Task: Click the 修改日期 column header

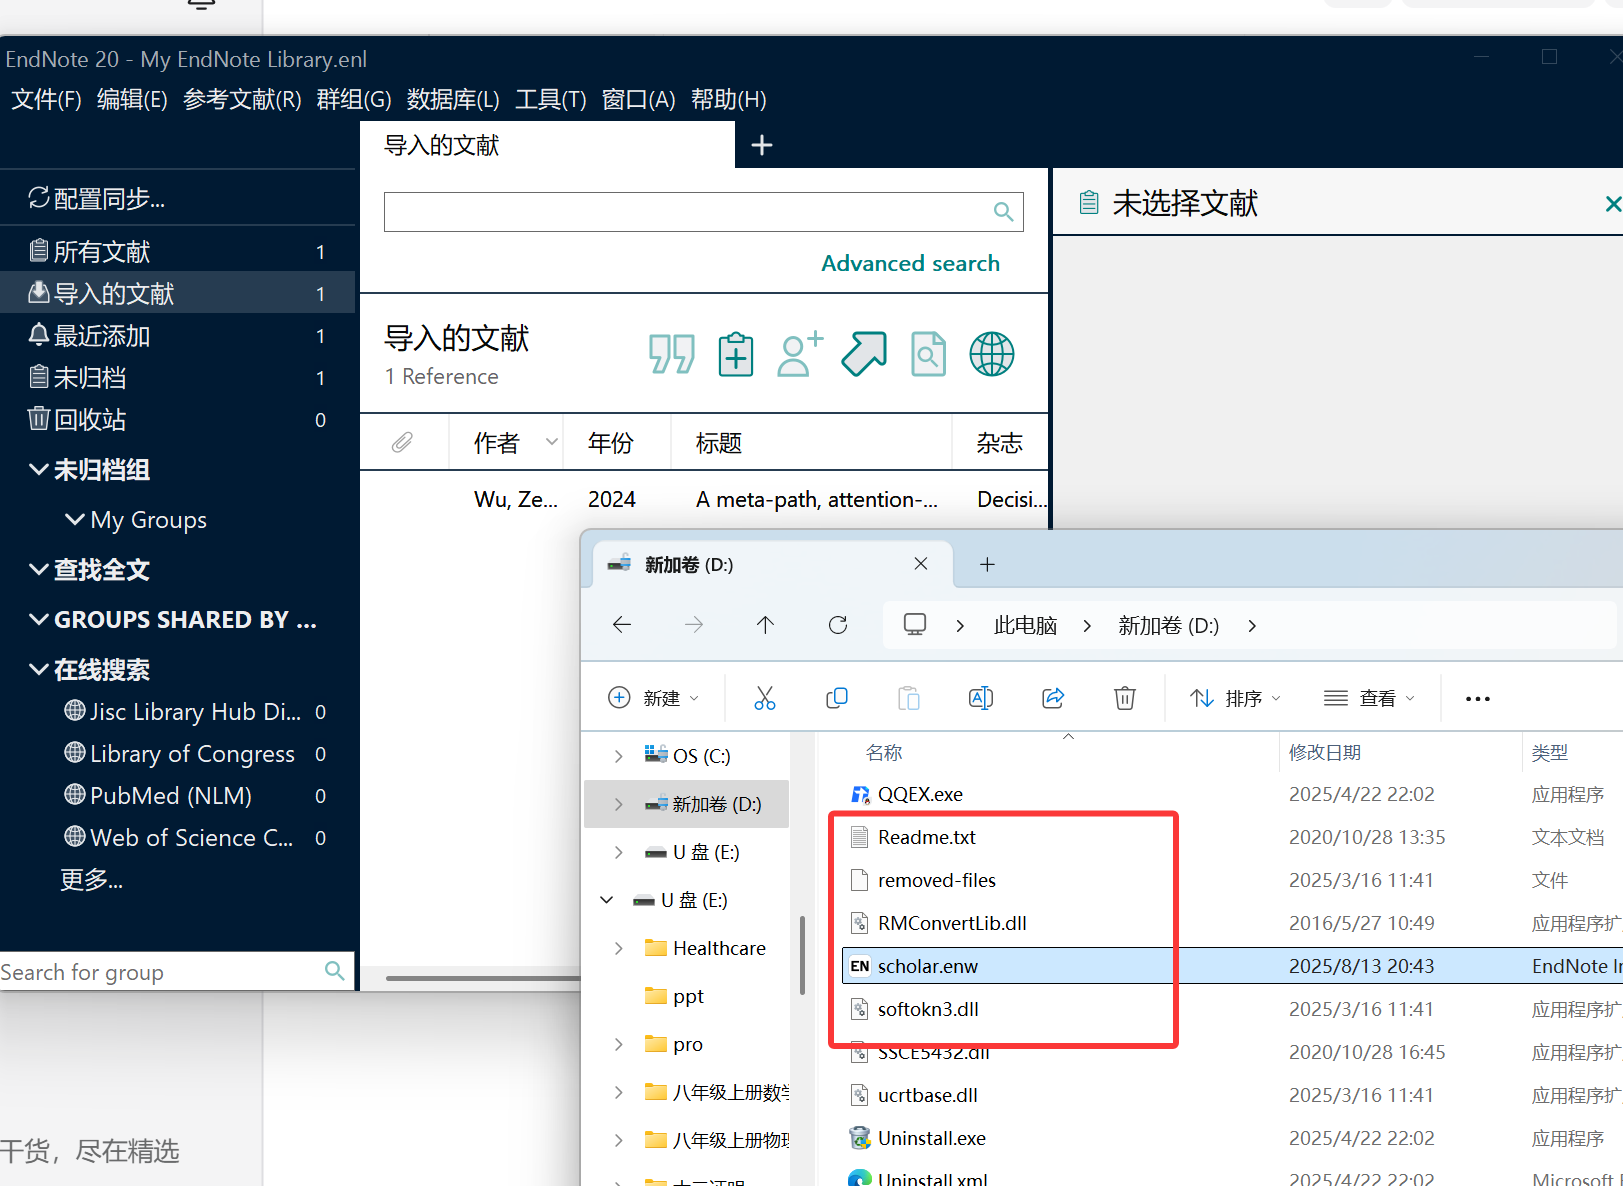Action: [x=1324, y=752]
